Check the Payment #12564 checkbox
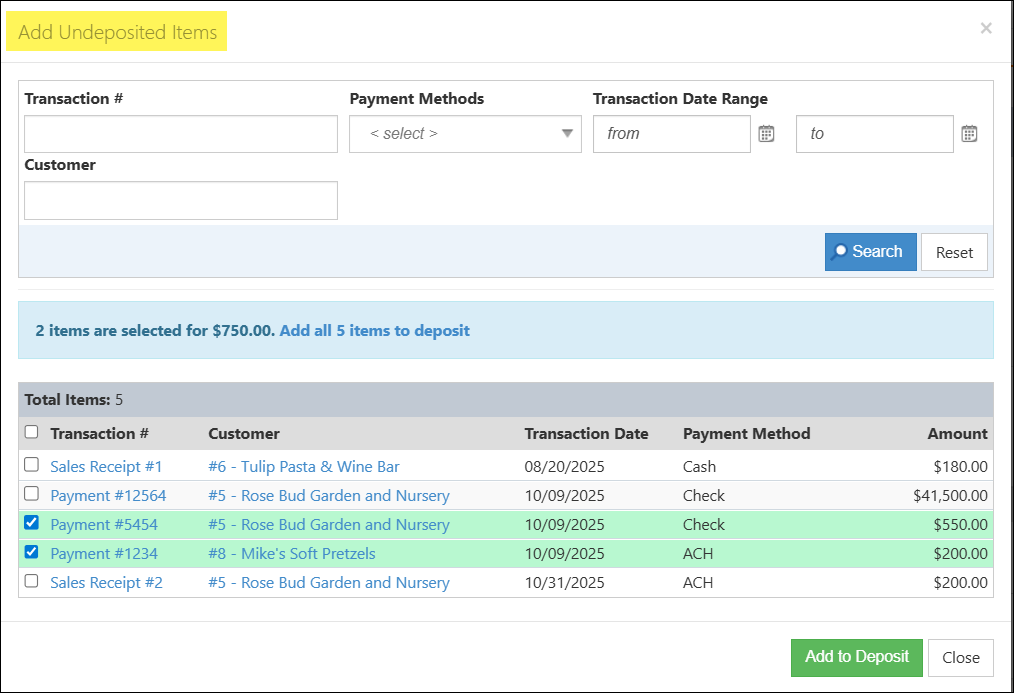The width and height of the screenshot is (1014, 693). 30,494
